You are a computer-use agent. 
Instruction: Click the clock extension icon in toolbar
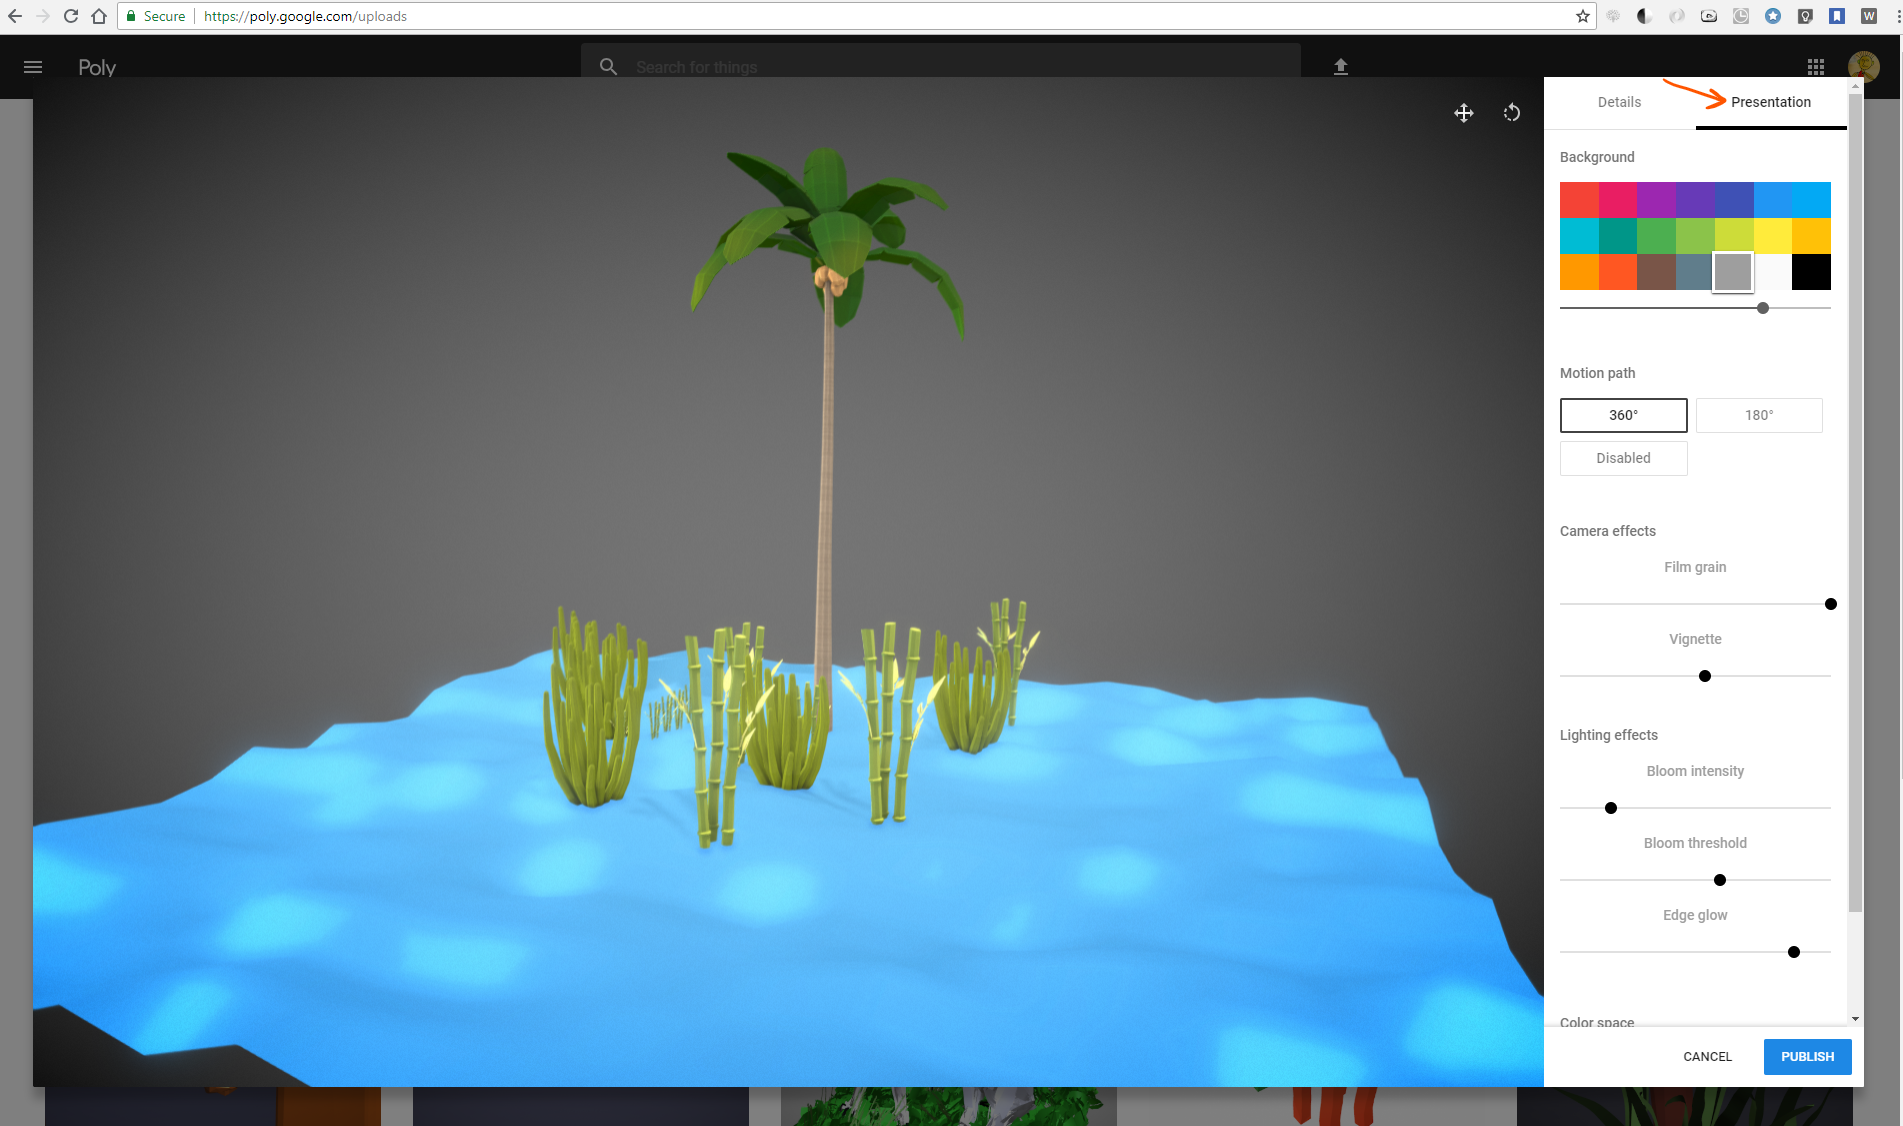1741,16
